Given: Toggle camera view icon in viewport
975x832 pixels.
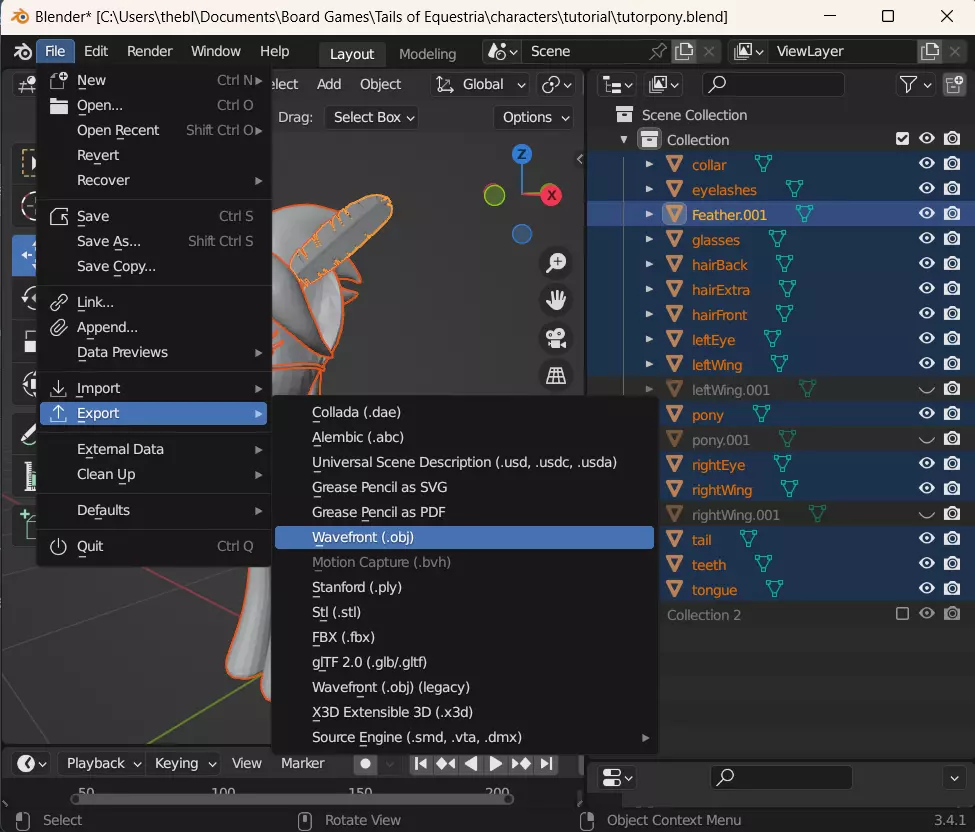Looking at the screenshot, I should [x=555, y=338].
